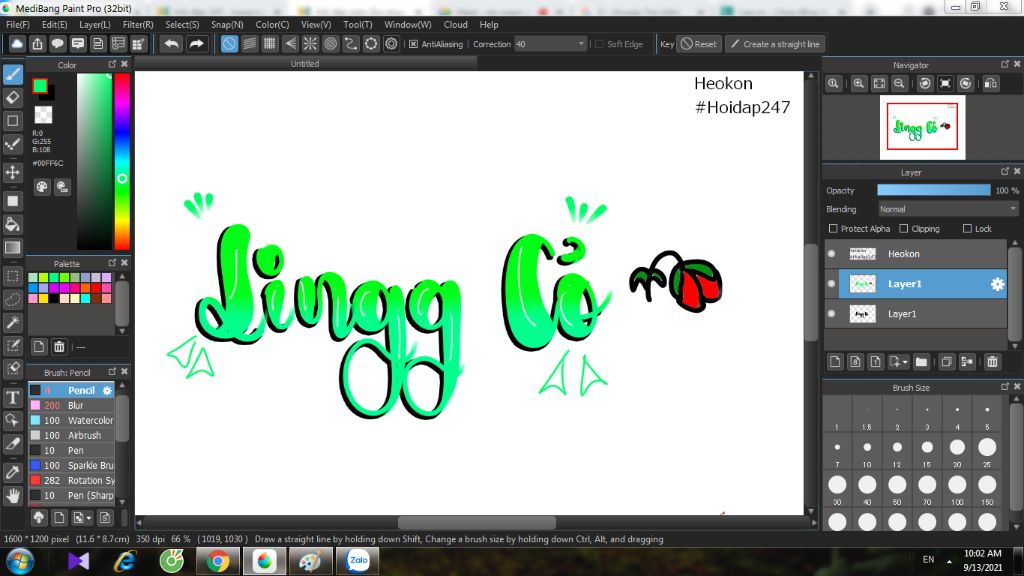Open the Window menu
This screenshot has height=576, width=1024.
pos(408,24)
